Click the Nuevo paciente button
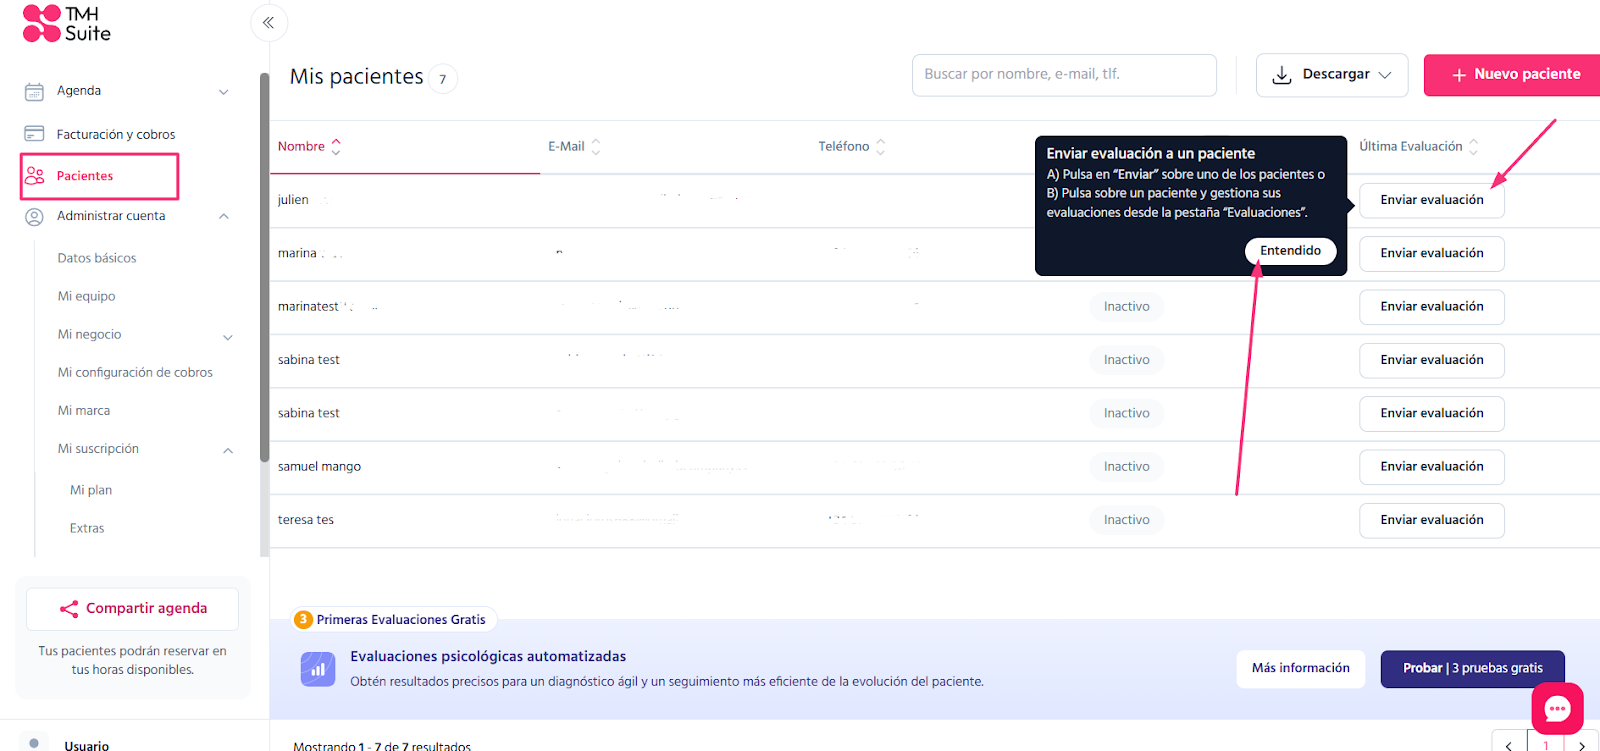The image size is (1600, 751). tap(1512, 75)
